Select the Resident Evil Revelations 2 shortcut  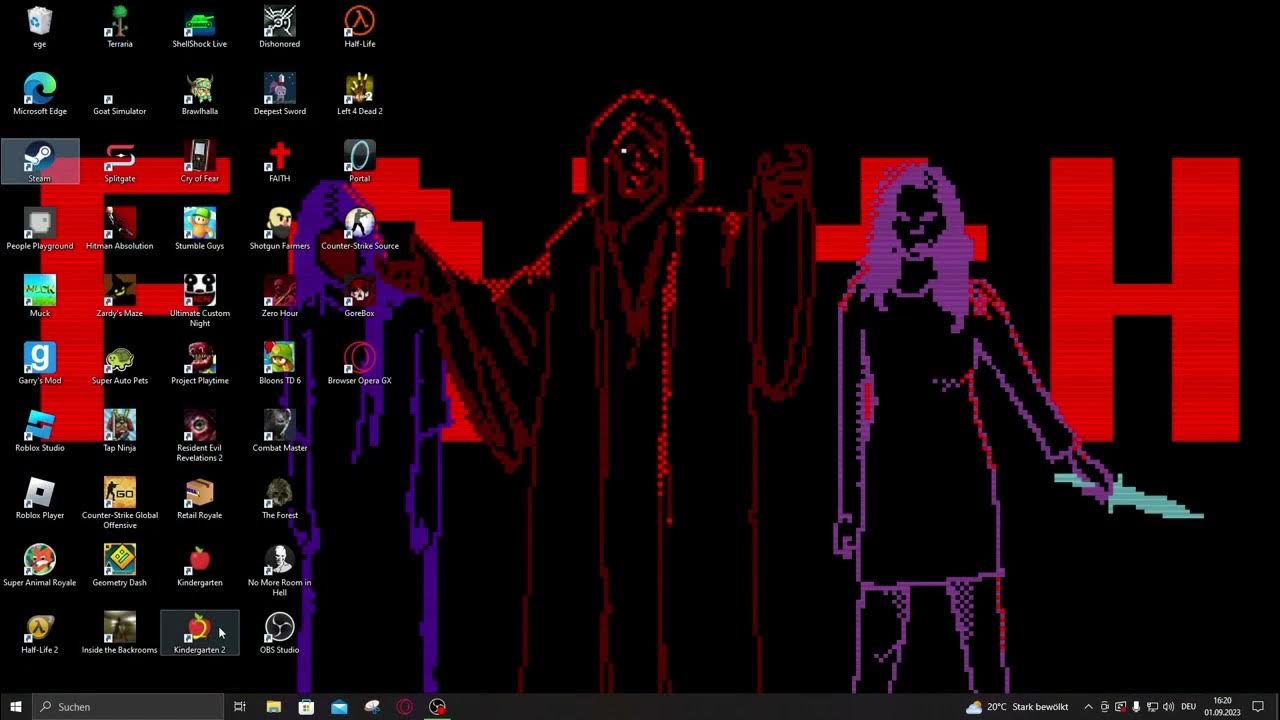(200, 436)
